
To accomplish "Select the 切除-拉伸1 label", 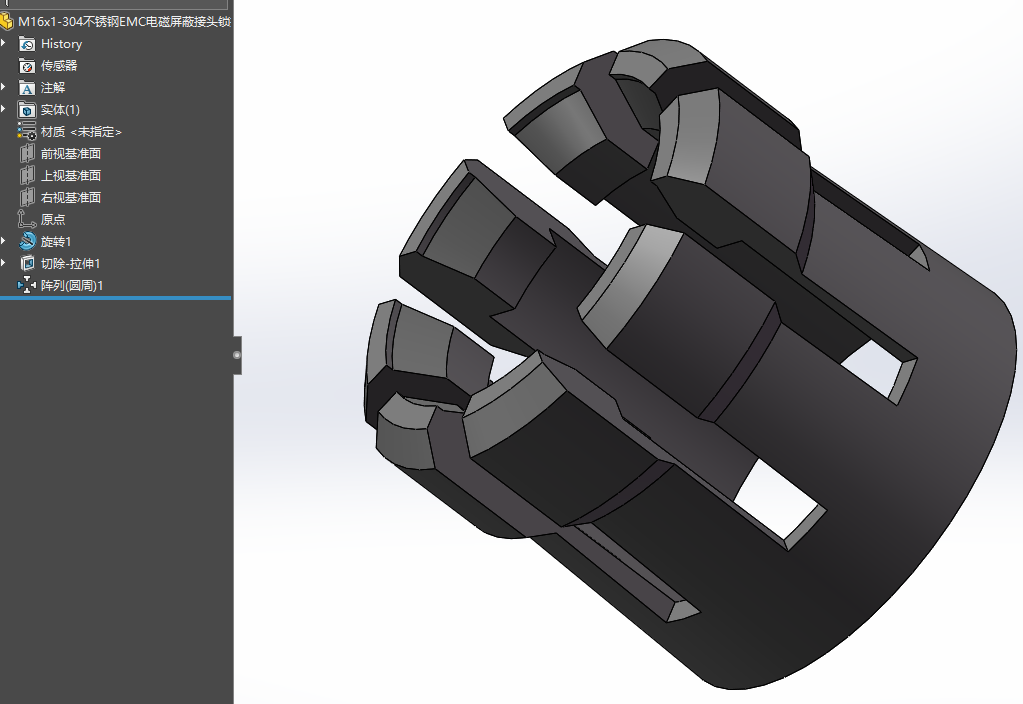I will tap(70, 264).
